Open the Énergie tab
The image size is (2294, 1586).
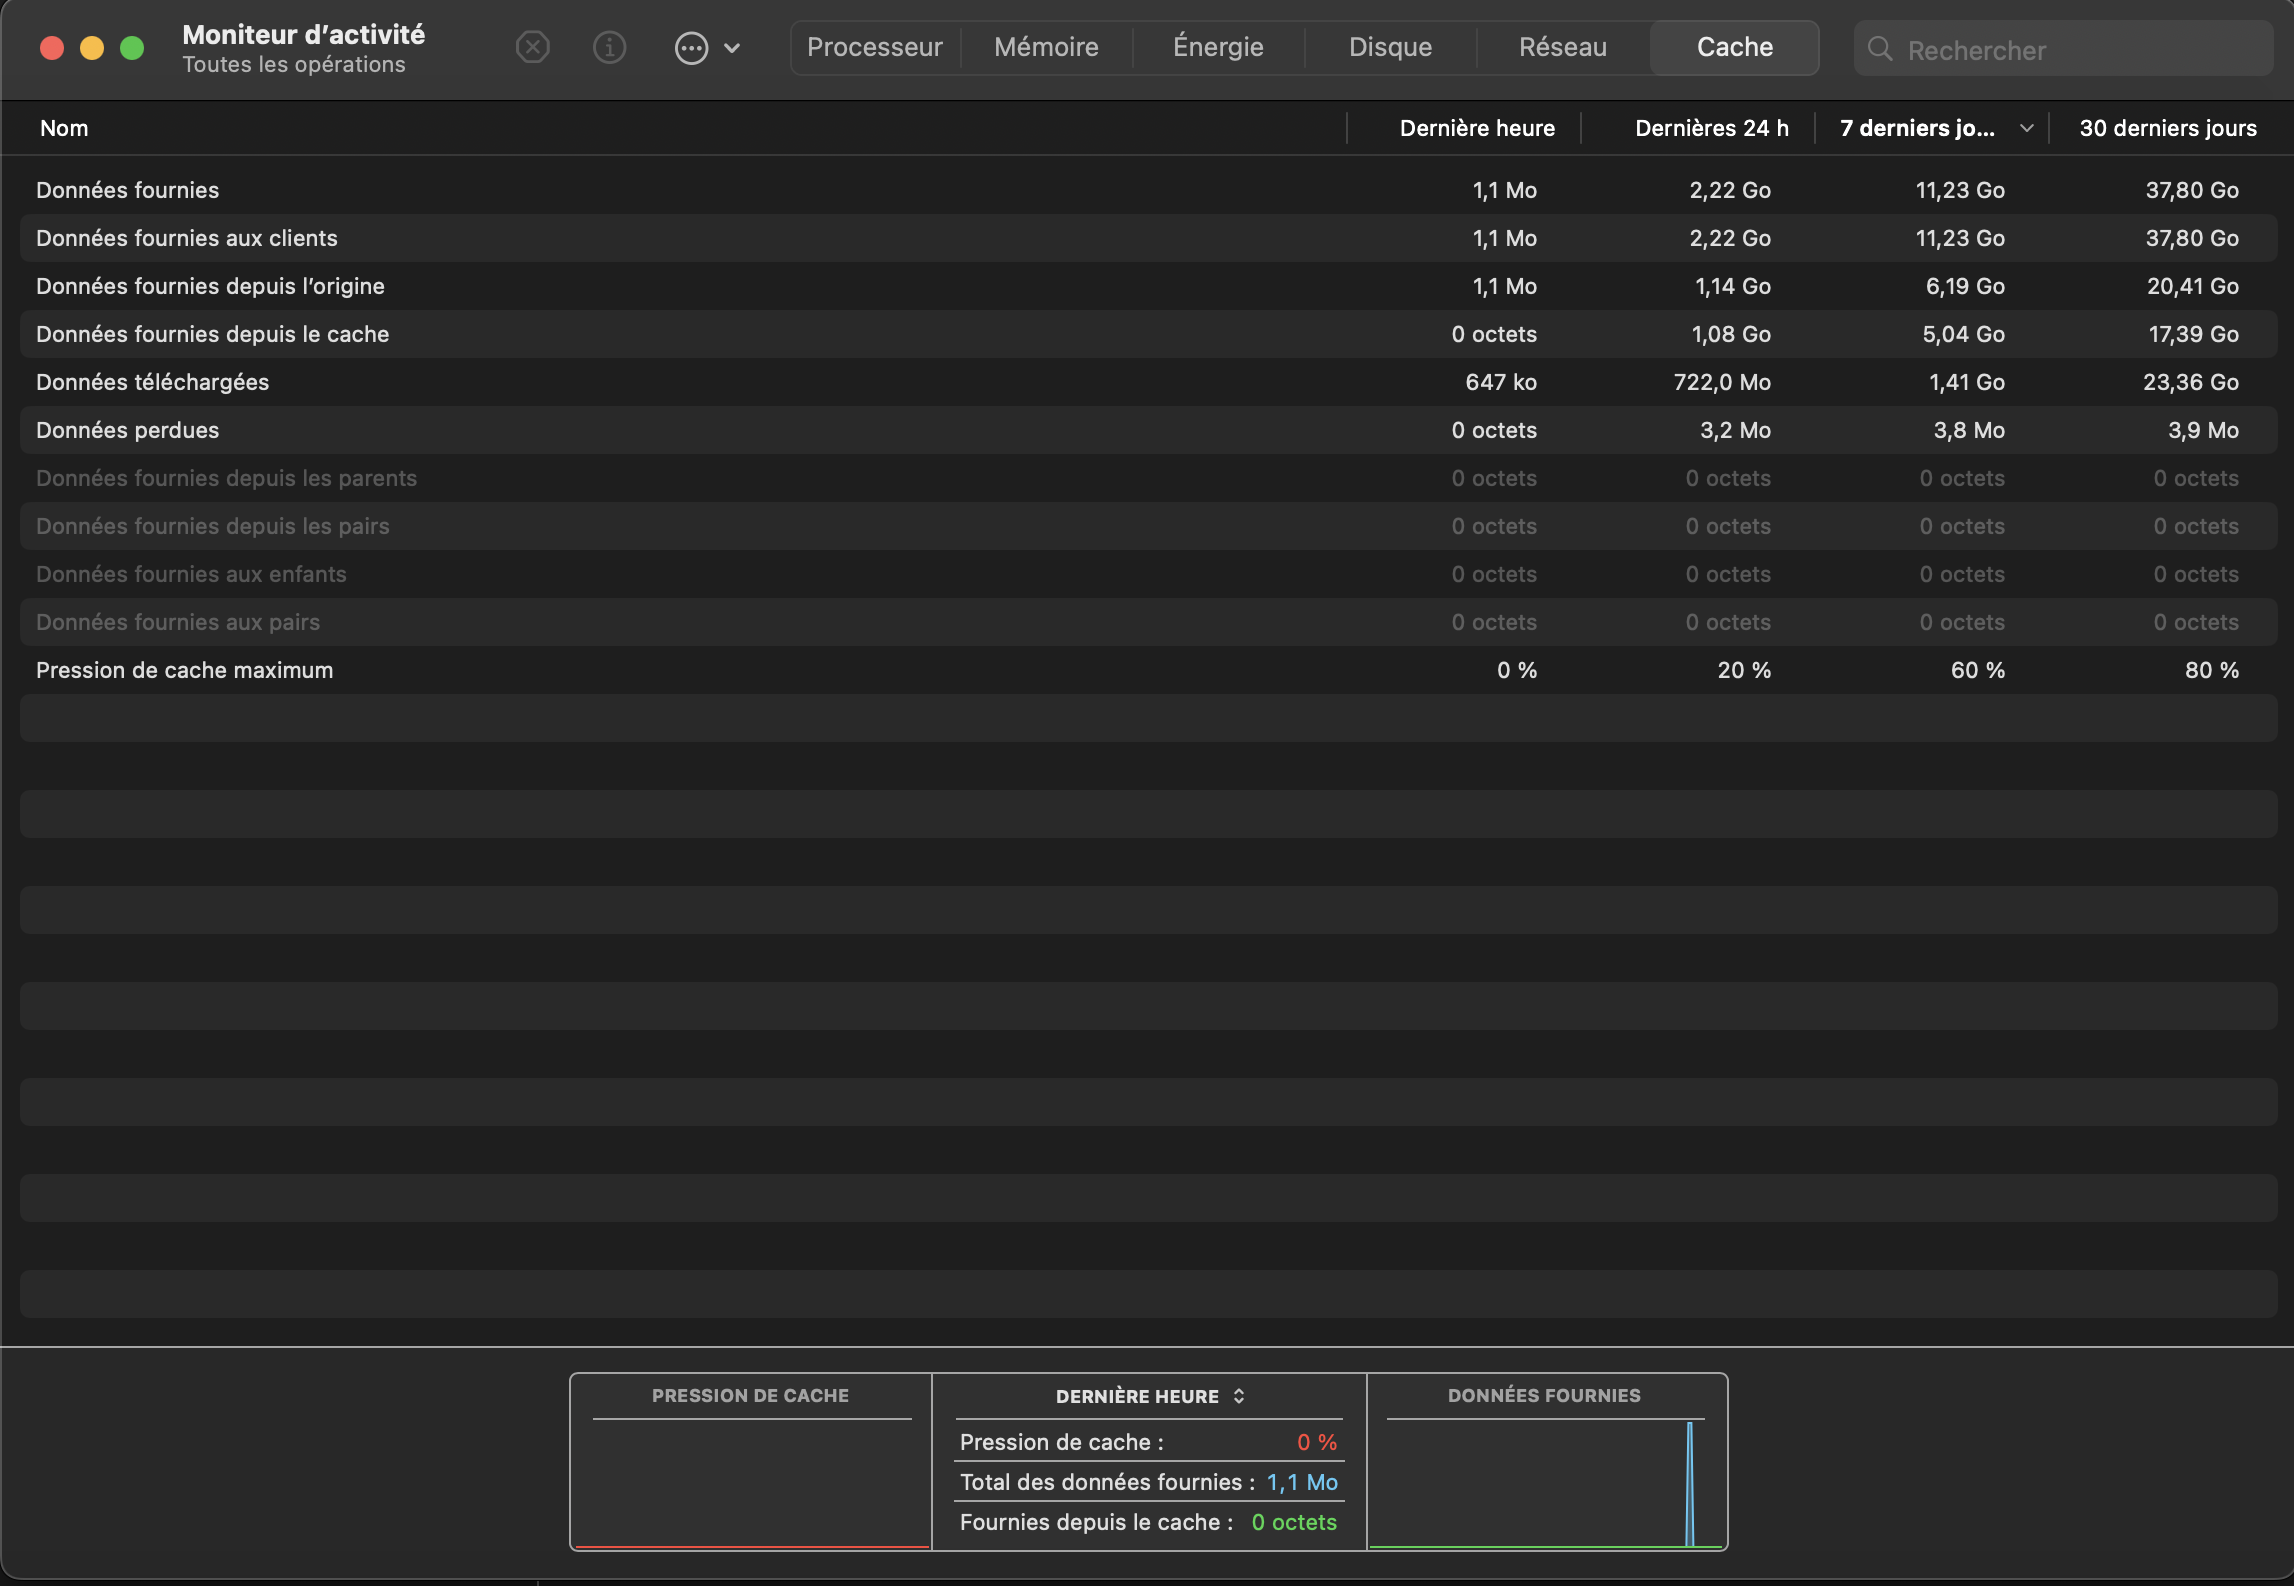coord(1218,47)
